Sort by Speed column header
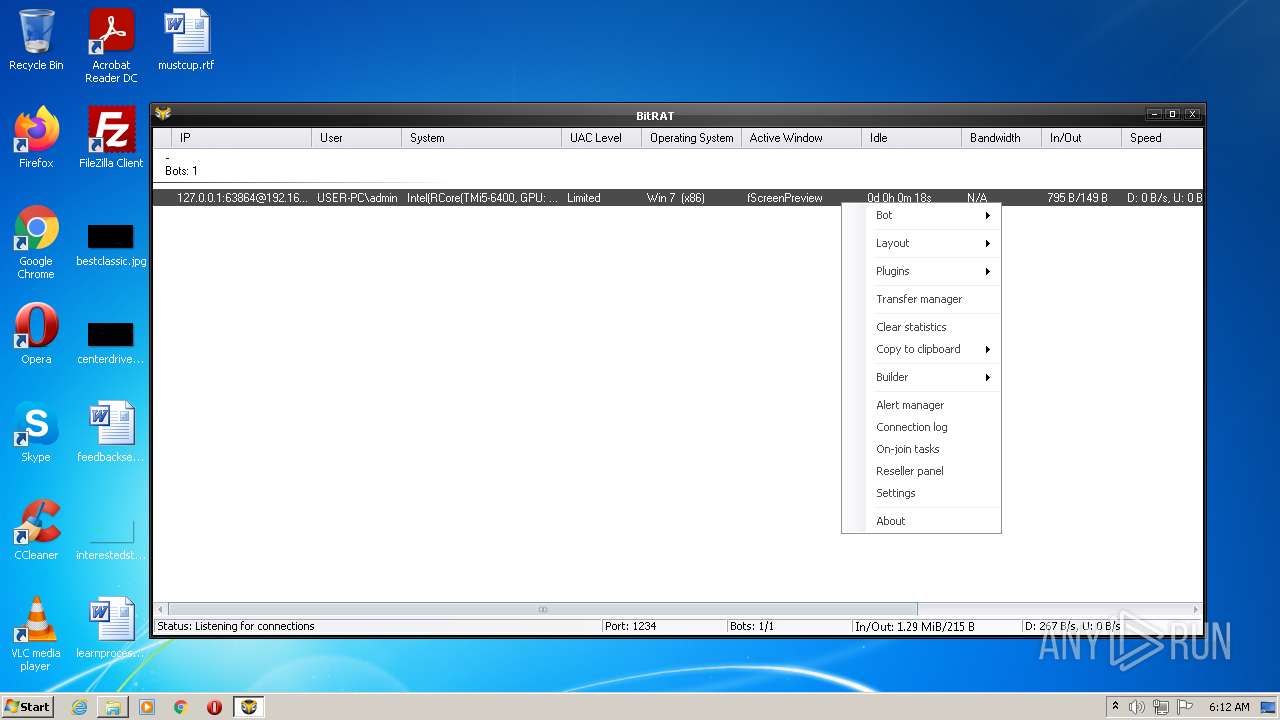Viewport: 1280px width, 720px height. [1162, 138]
